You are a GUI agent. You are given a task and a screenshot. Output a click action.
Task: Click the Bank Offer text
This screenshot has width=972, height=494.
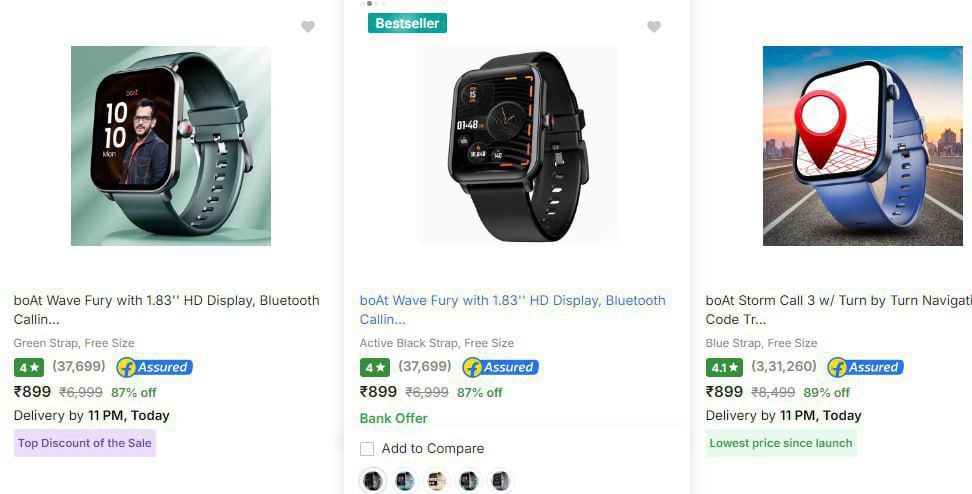click(394, 418)
